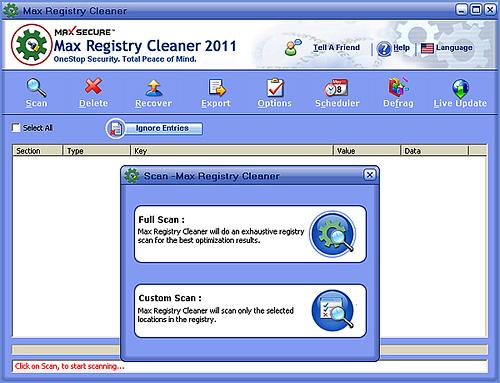Launch the Defrag cubes icon
This screenshot has height=383, width=500.
[398, 87]
